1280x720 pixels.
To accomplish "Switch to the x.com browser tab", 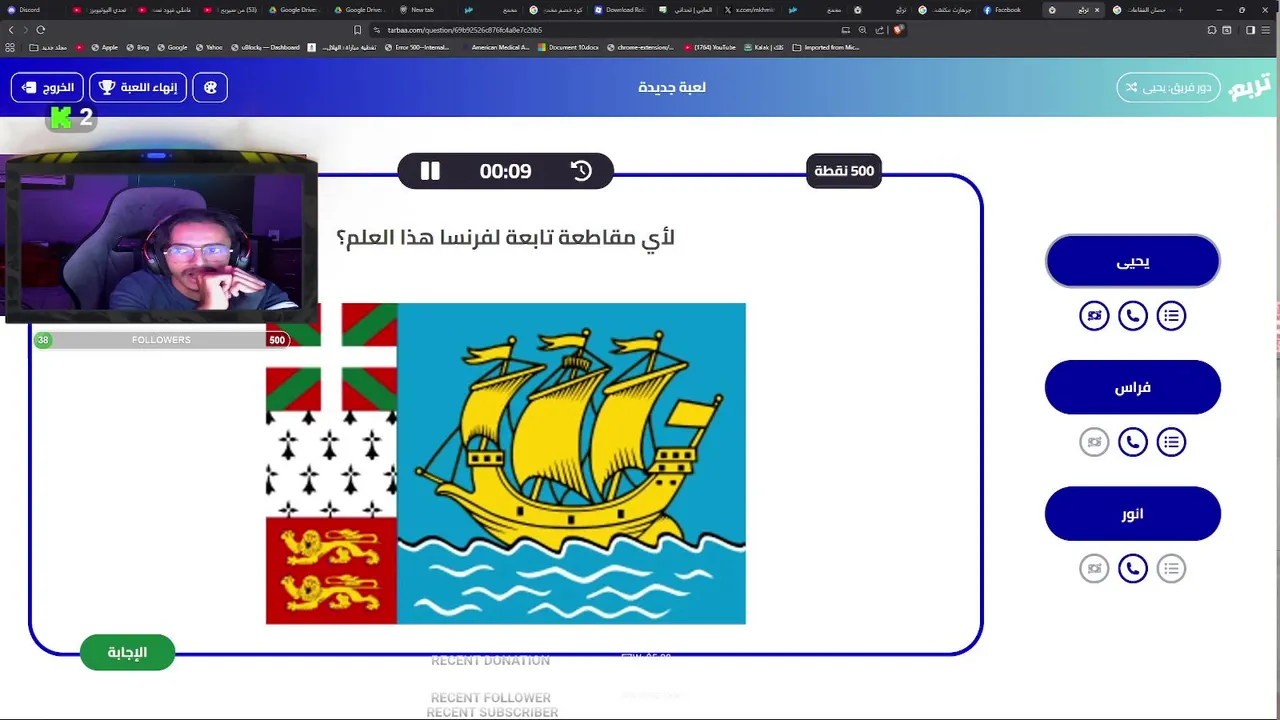I will pos(750,10).
